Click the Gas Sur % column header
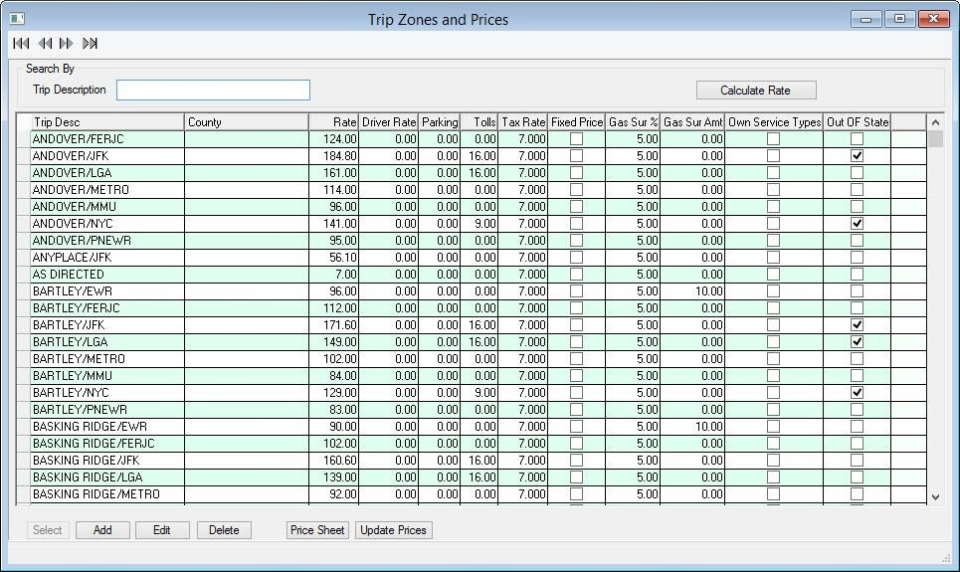The width and height of the screenshot is (960, 572). point(633,122)
